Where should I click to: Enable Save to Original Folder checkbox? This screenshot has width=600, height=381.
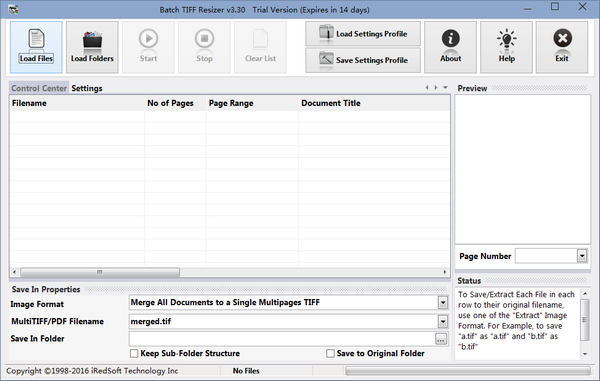pyautogui.click(x=330, y=353)
